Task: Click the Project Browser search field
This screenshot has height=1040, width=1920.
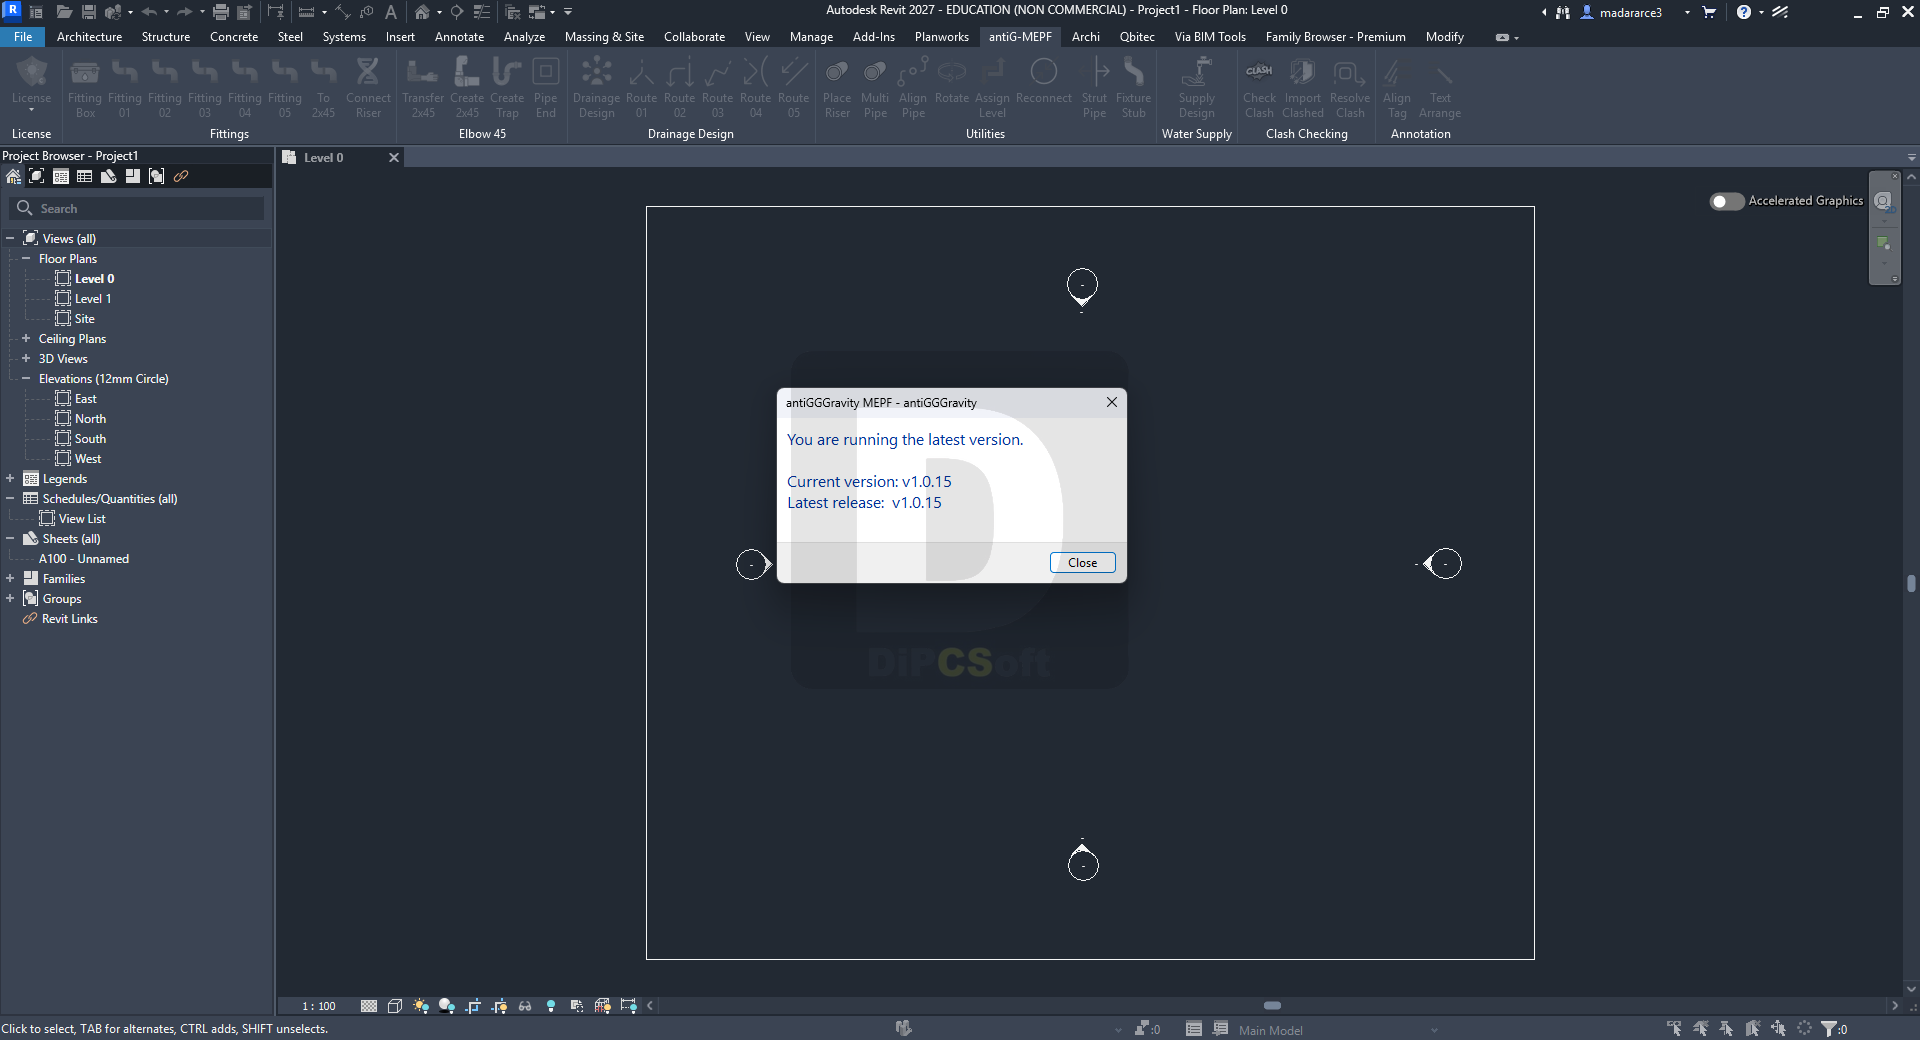Action: 137,209
